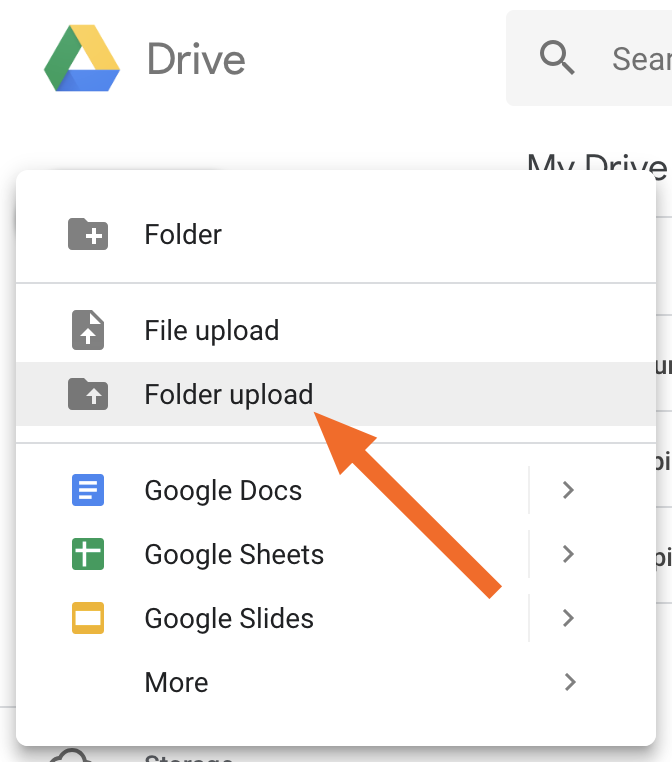Click the green Google Sheets icon

coord(88,554)
